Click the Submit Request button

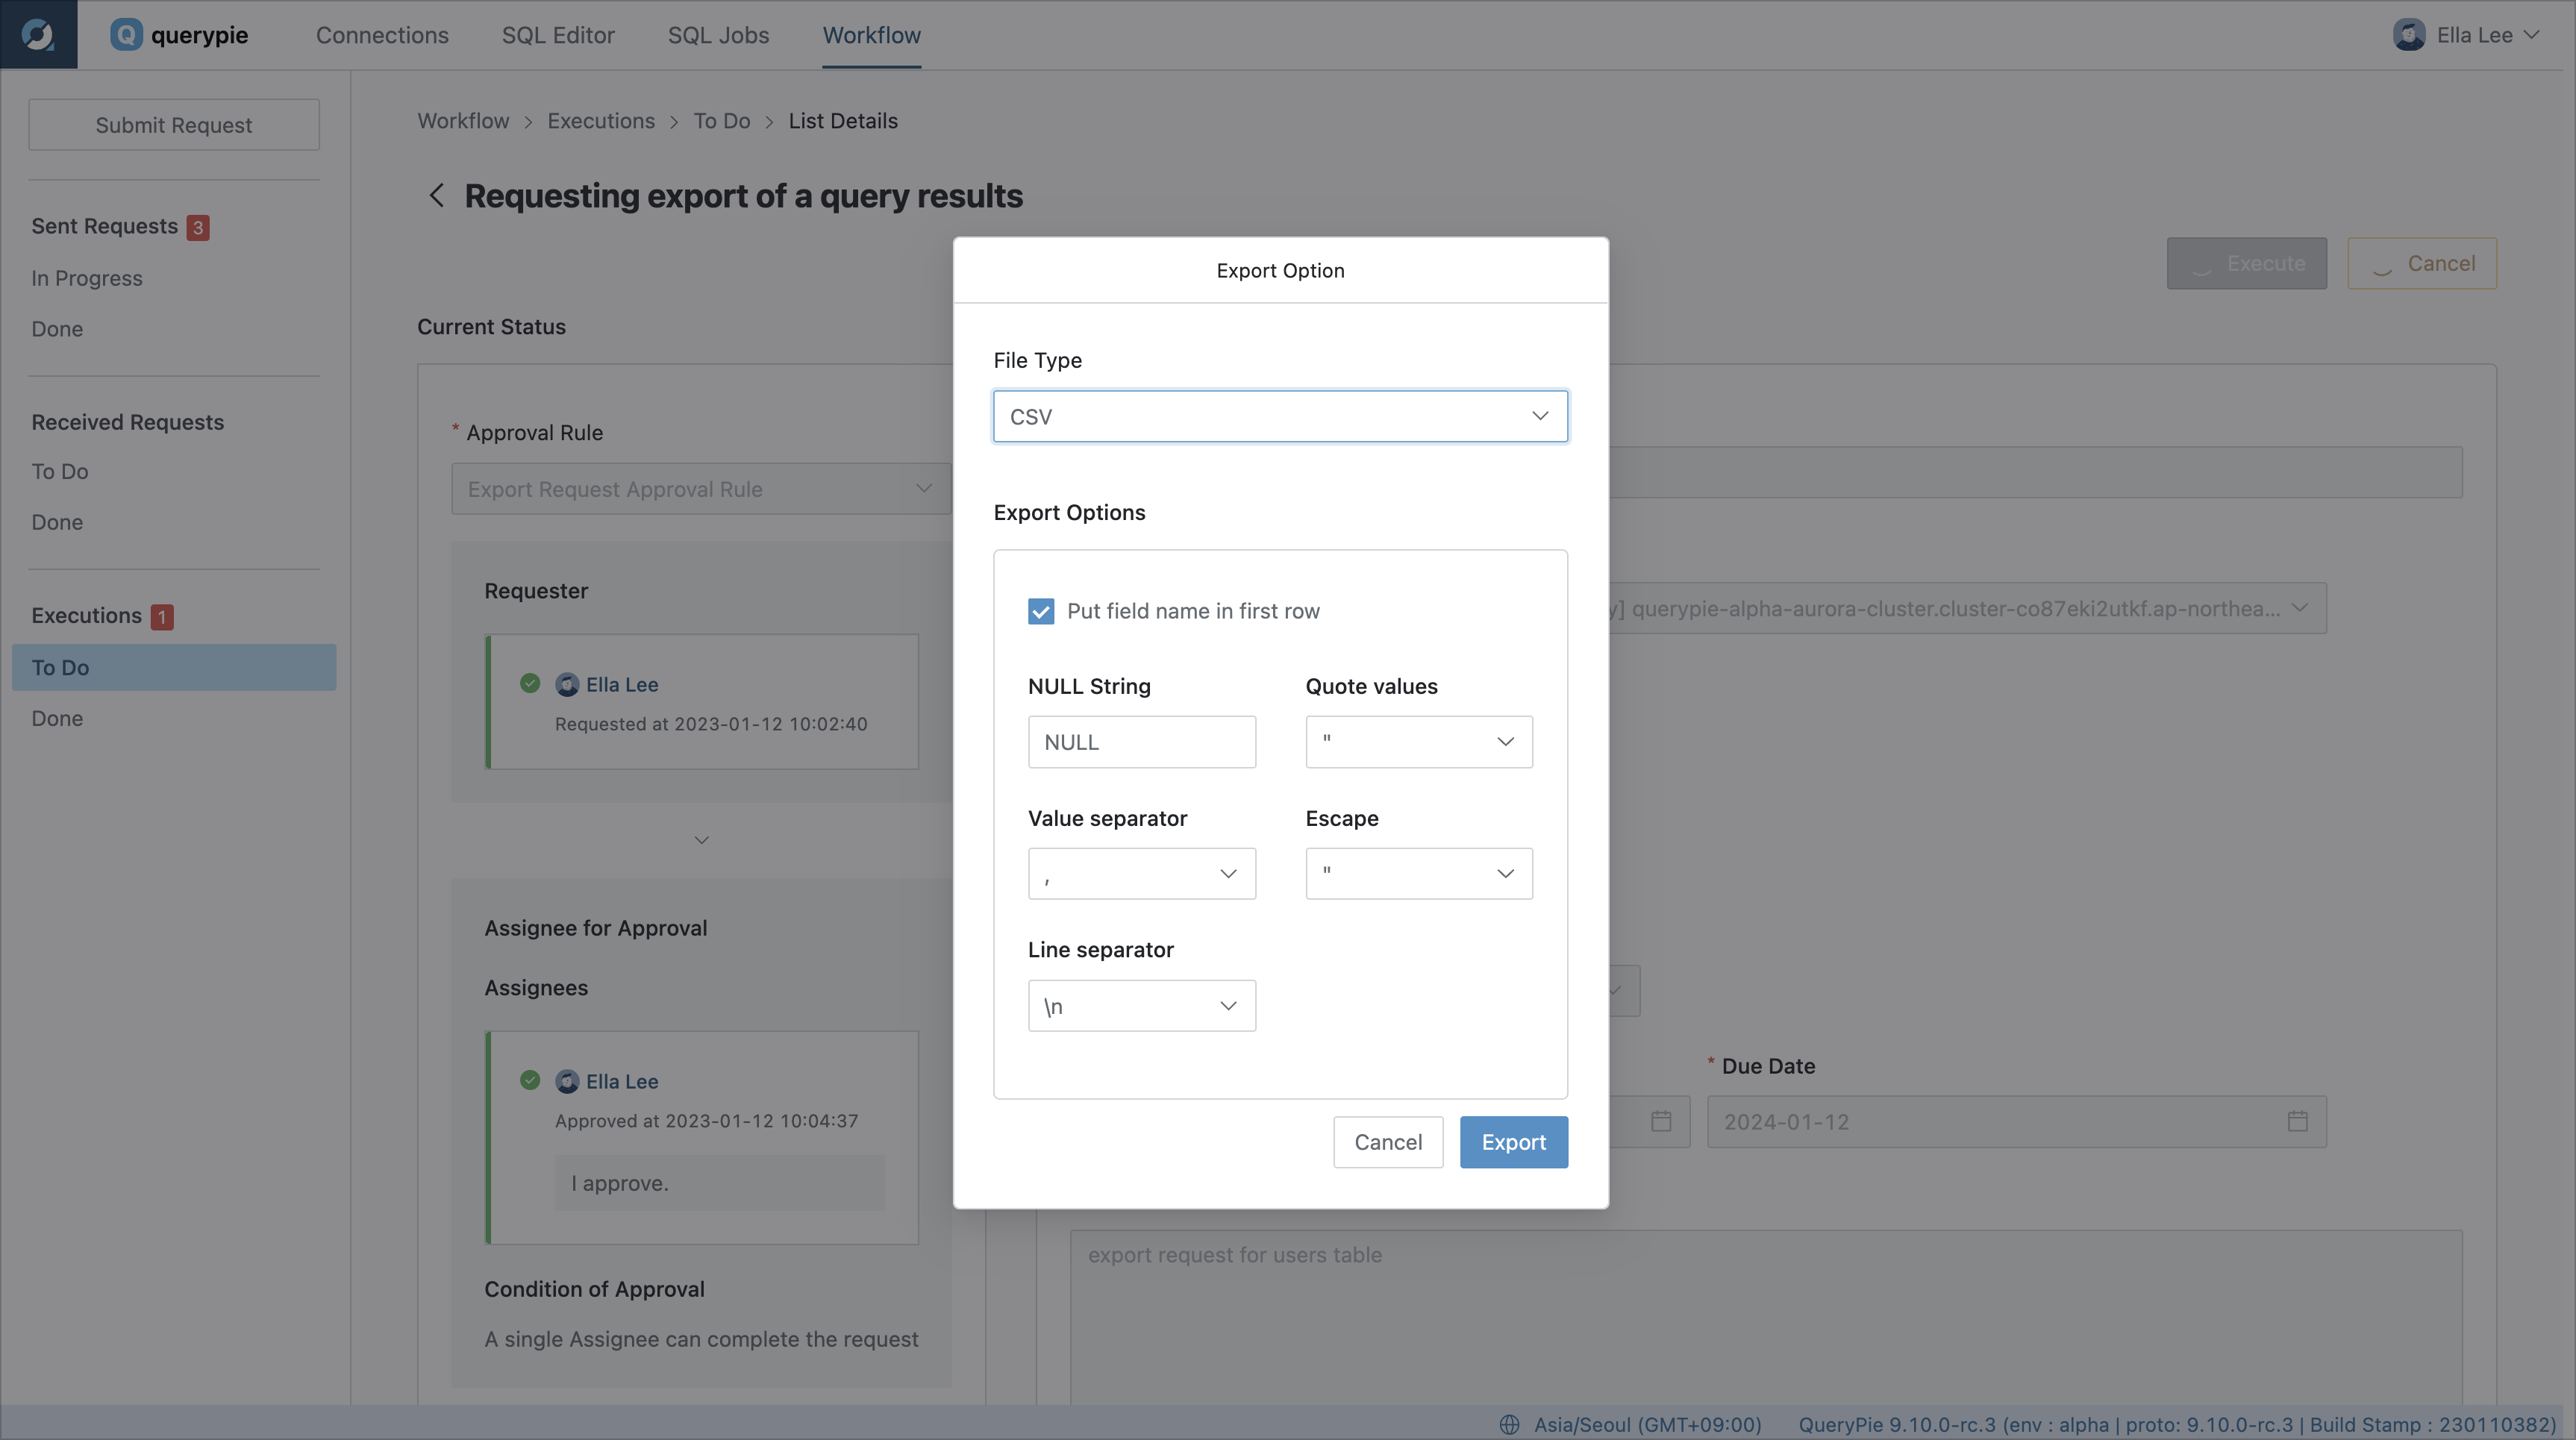[x=174, y=125]
